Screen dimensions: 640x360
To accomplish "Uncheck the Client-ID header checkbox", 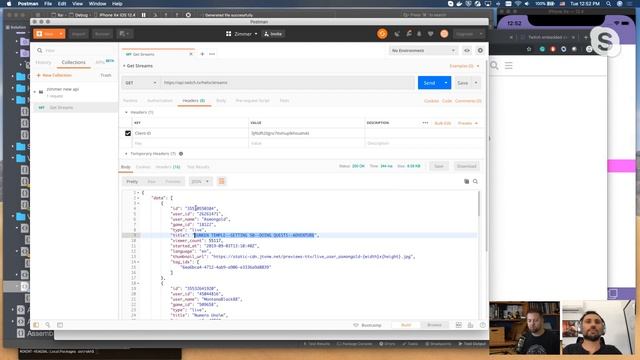I will pos(128,133).
